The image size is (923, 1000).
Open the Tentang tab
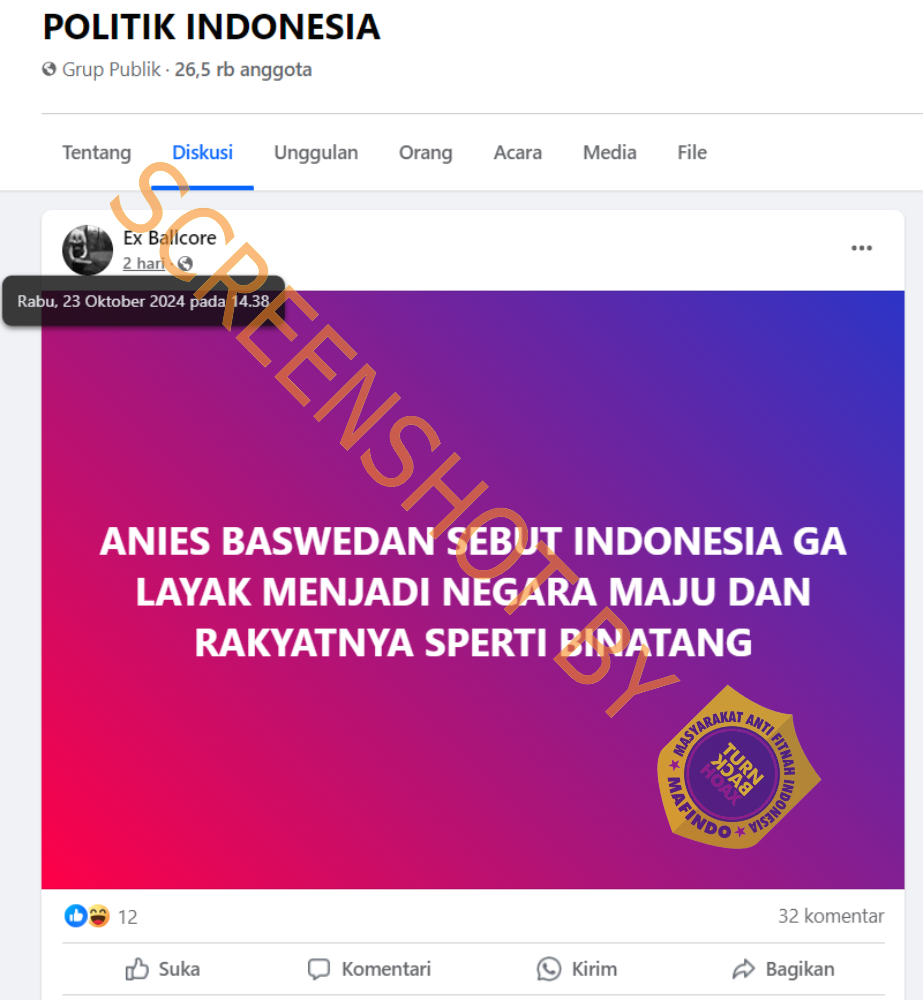(x=96, y=152)
